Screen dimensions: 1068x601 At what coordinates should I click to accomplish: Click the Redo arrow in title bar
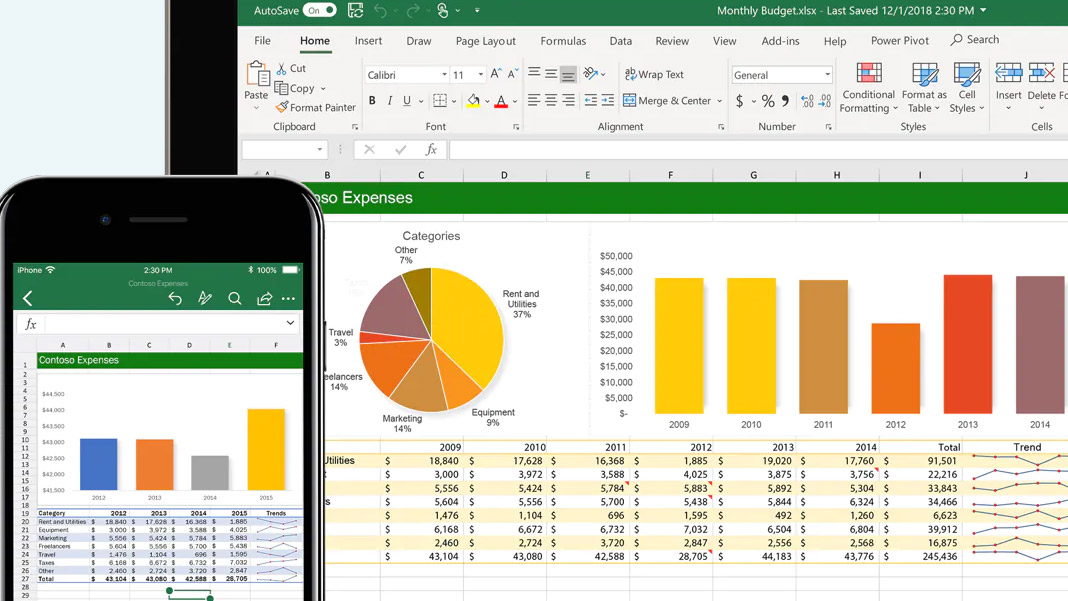[413, 10]
